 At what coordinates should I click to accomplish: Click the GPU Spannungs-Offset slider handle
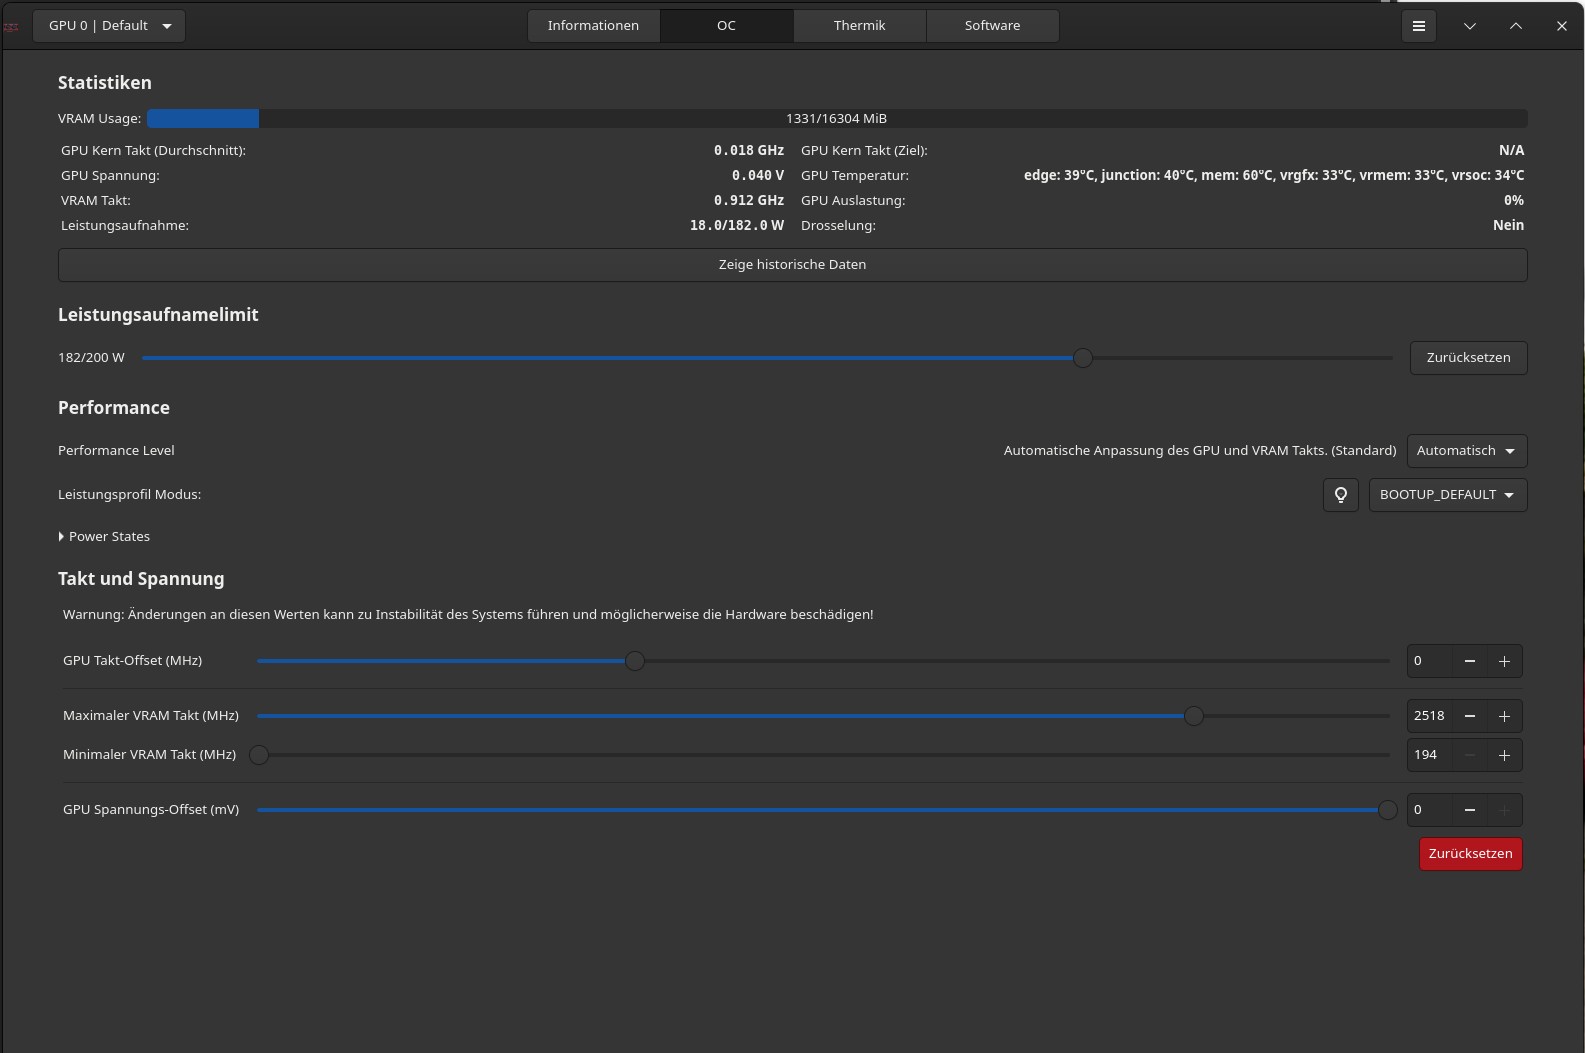pyautogui.click(x=1387, y=810)
